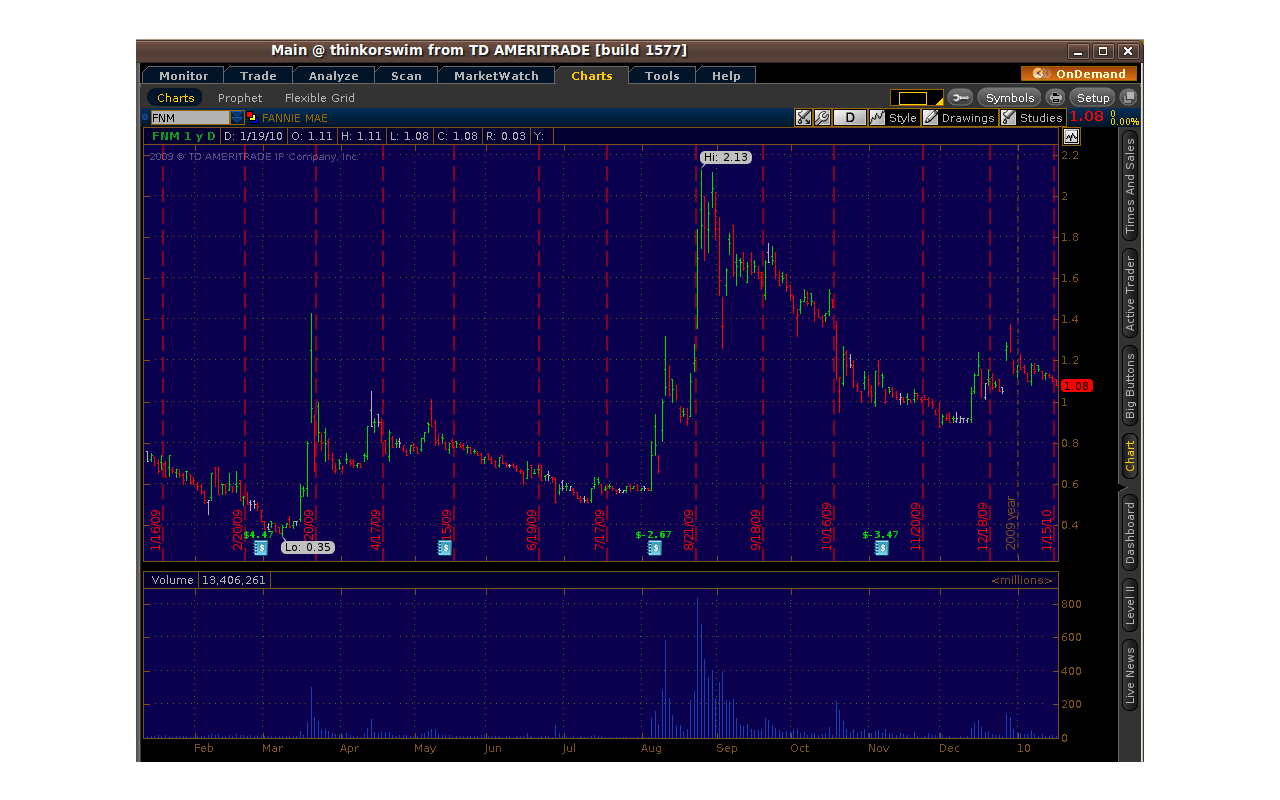1280x800 pixels.
Task: Click the FNM 1 y D chart label
Action: (183, 136)
